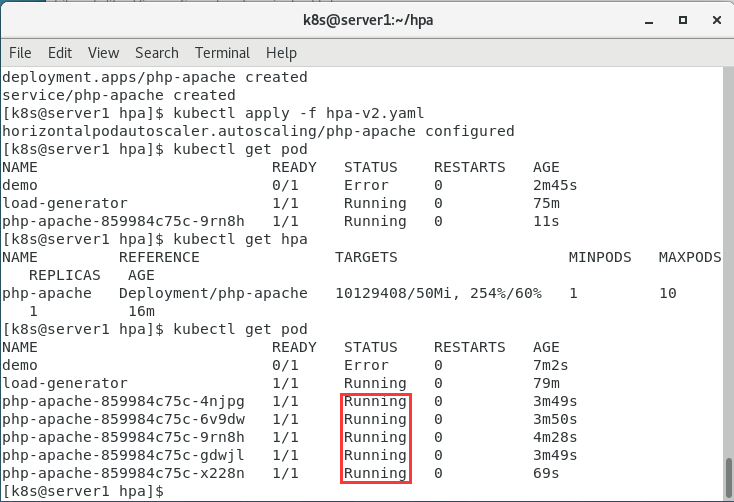Click the hpa age value 16m
Screen dimensions: 734x502
tap(141, 311)
